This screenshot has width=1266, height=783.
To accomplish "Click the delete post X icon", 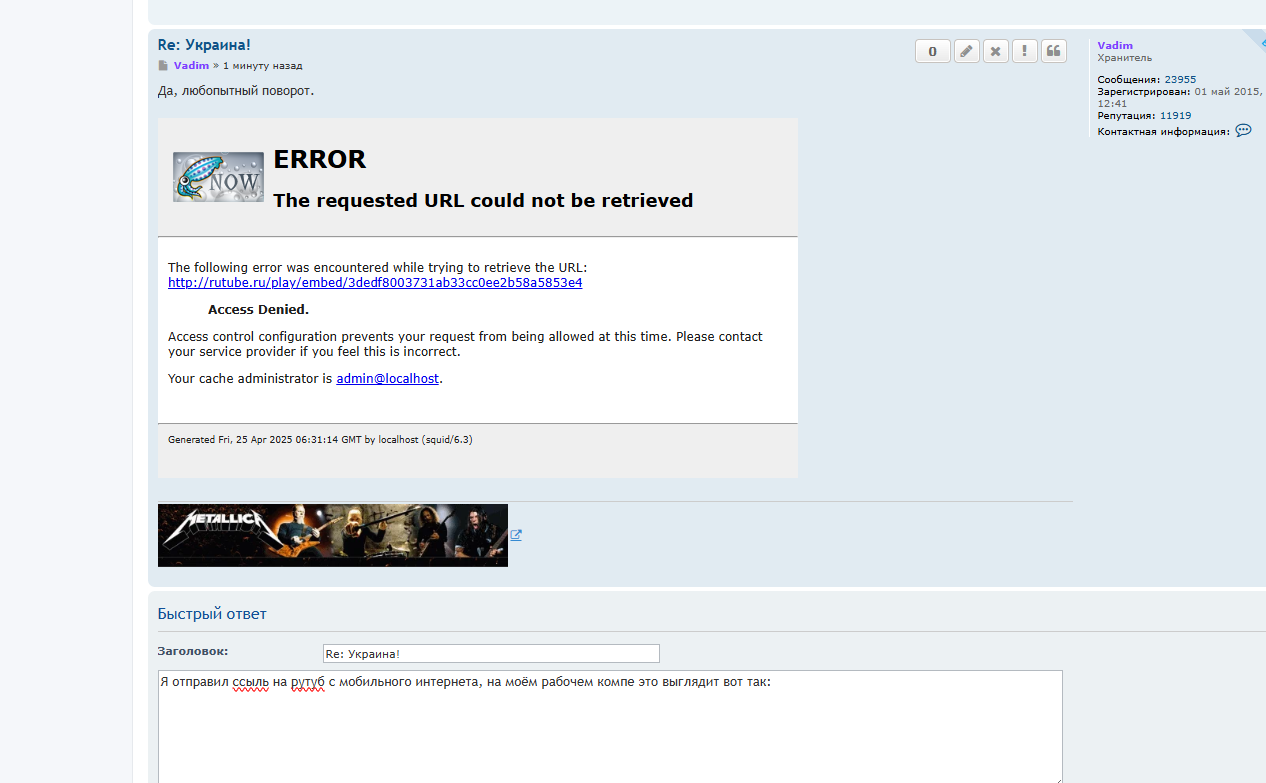I will coord(995,51).
